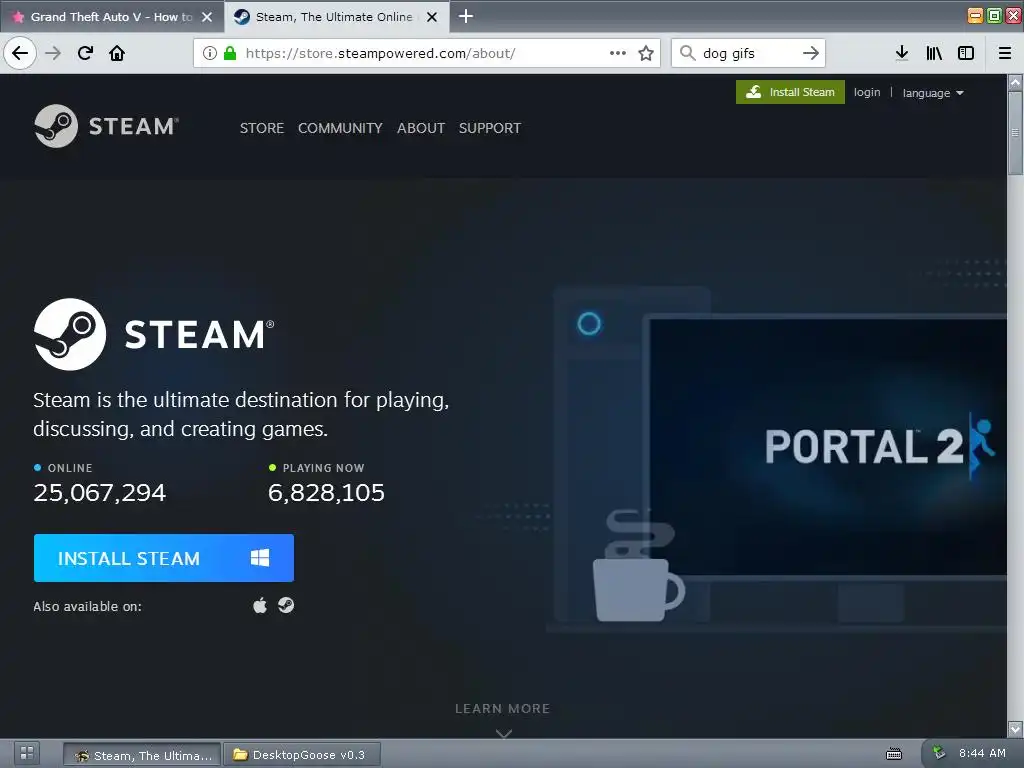Click the online count 25,067,294

tap(100, 492)
